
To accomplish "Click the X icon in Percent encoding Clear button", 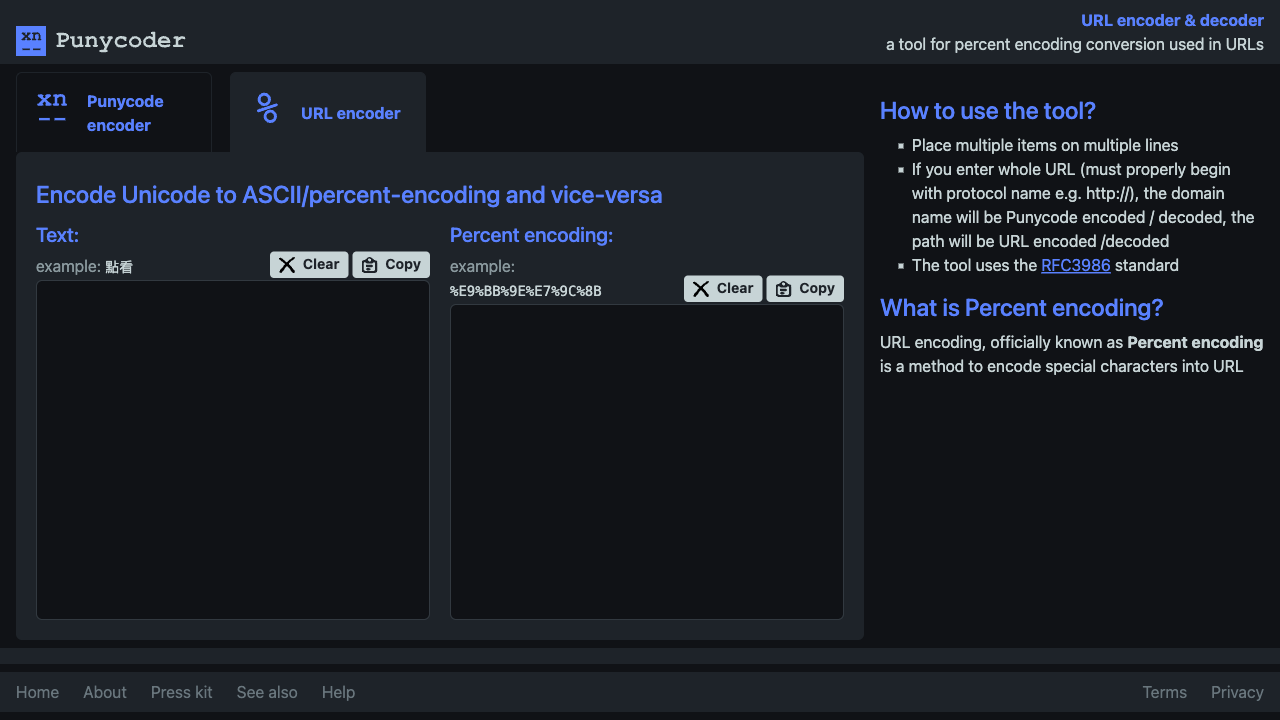I will pos(701,289).
